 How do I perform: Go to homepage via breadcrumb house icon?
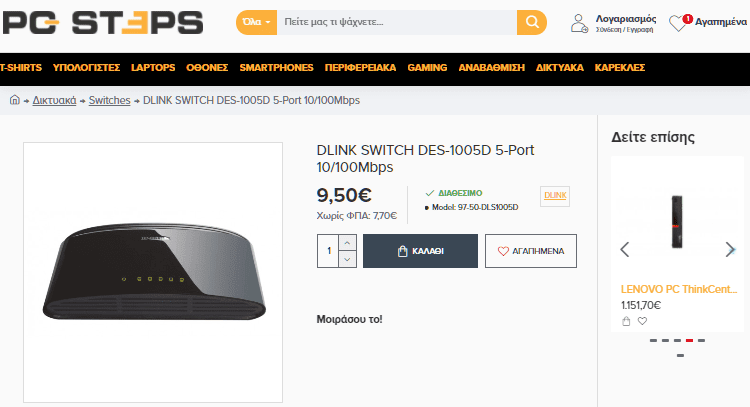point(15,100)
